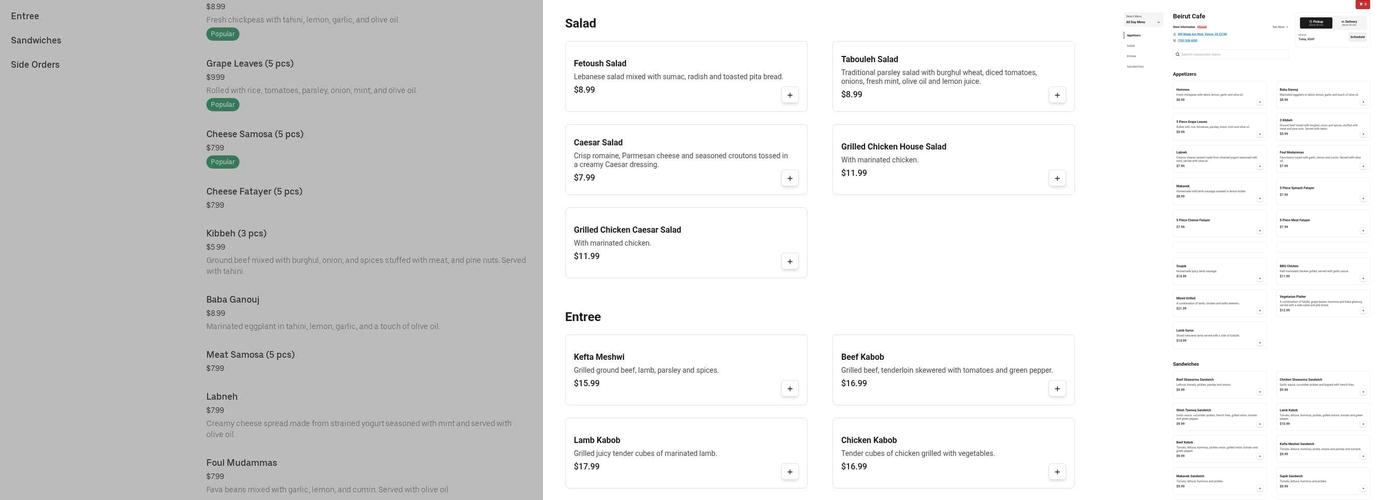Click plus icon on Caesar Salad card
This screenshot has height=500, width=1400.
click(x=790, y=179)
